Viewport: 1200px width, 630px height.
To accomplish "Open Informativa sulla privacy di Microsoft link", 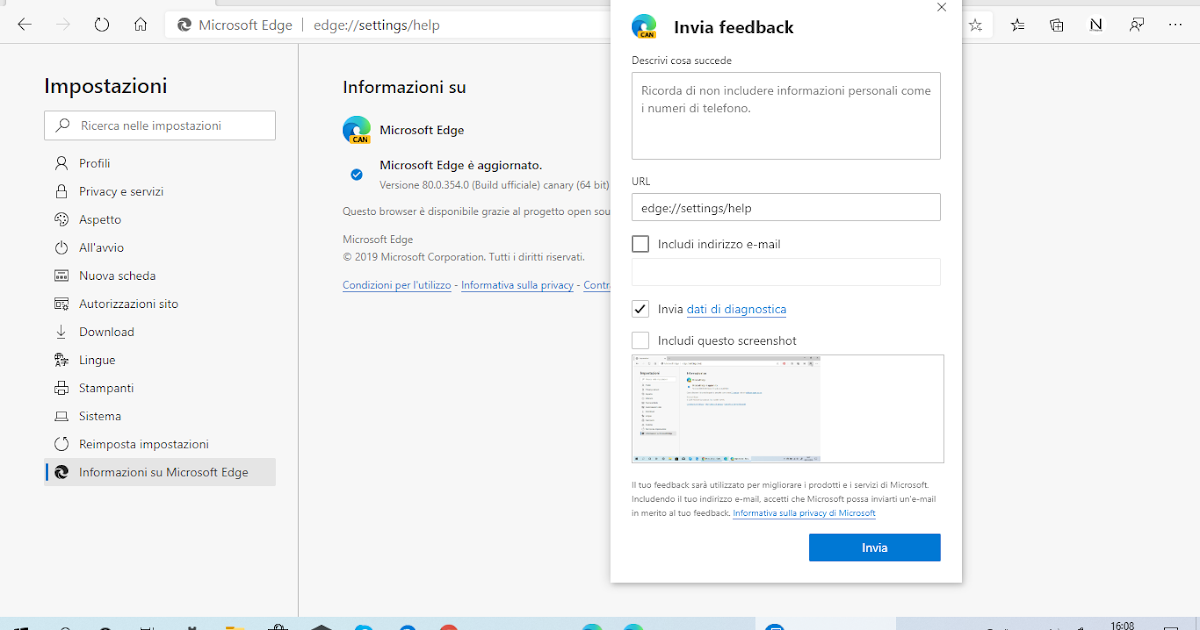I will pos(803,512).
